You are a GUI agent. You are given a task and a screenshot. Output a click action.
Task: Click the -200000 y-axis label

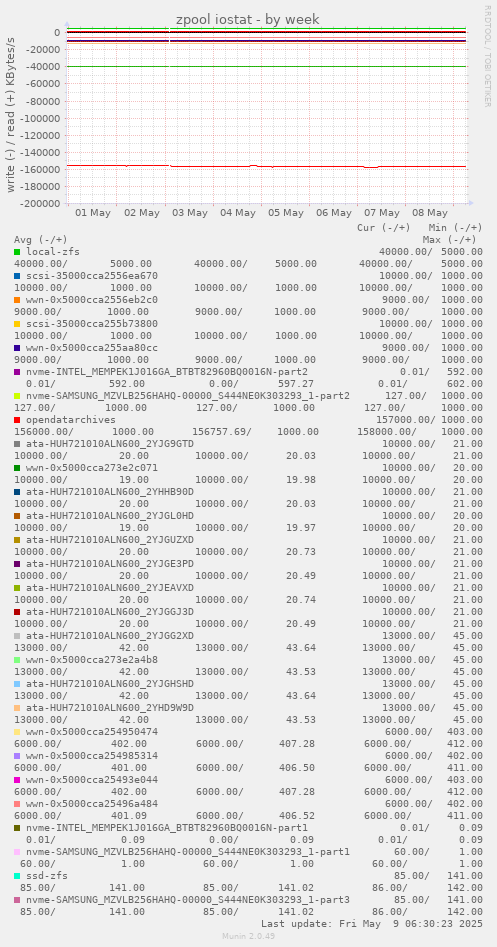point(39,204)
